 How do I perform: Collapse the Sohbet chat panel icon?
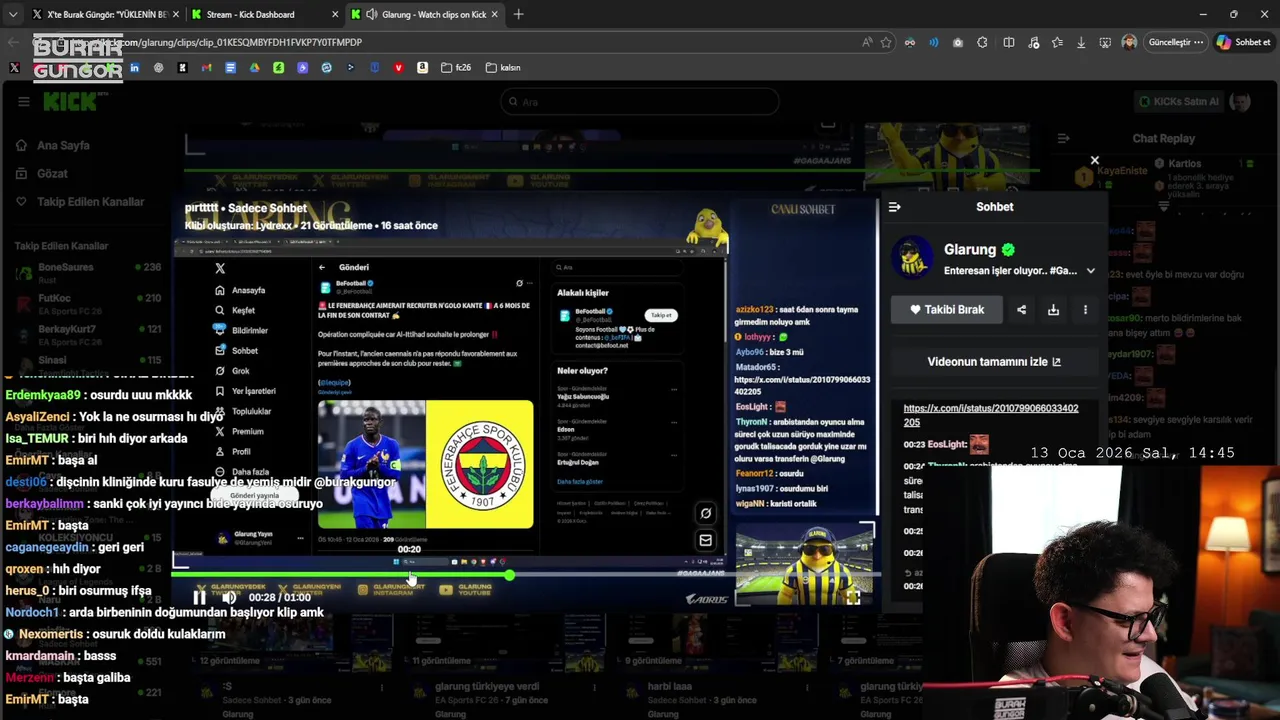pyautogui.click(x=894, y=207)
